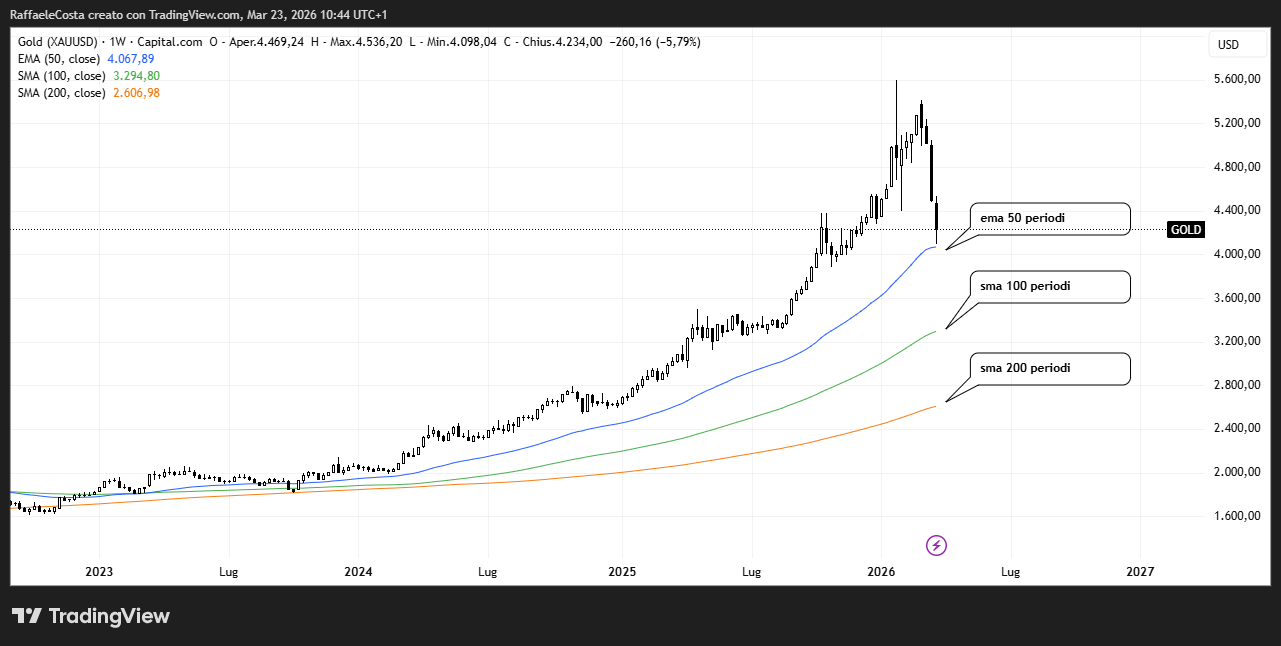
Task: Toggle the EMA (50, close) indicator legend
Action: (61, 59)
